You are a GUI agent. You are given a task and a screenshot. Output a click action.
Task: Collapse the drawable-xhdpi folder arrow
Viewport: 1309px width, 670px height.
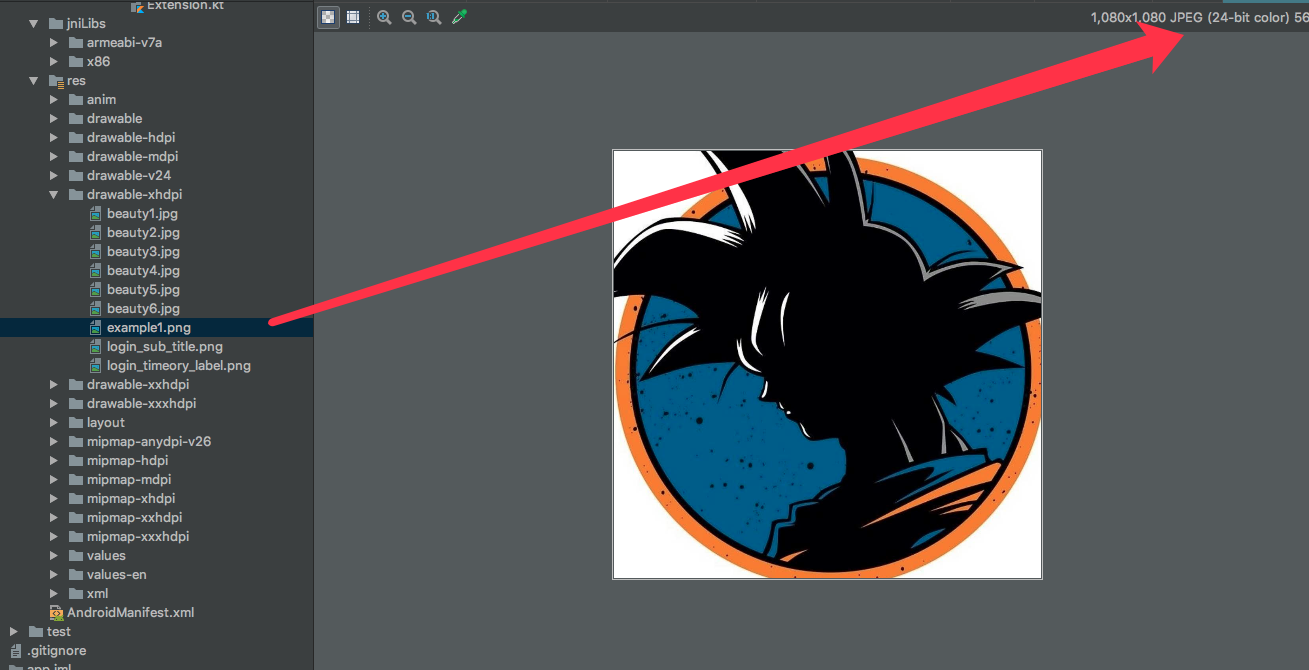tap(54, 194)
